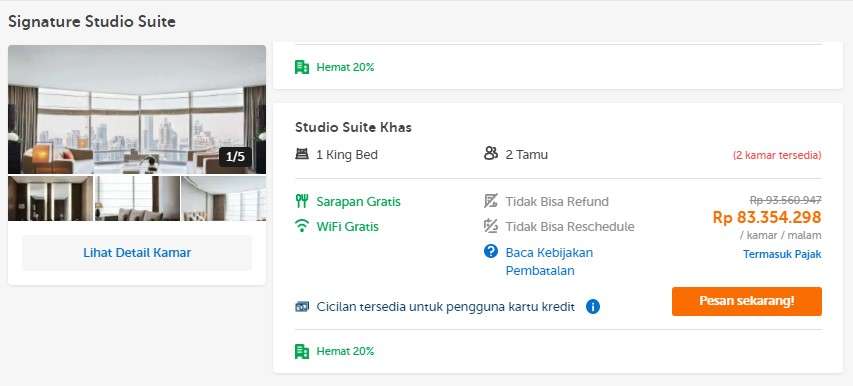Click the (2 kamar tersedia) notice
Viewport: 853px width, 386px height.
click(777, 155)
